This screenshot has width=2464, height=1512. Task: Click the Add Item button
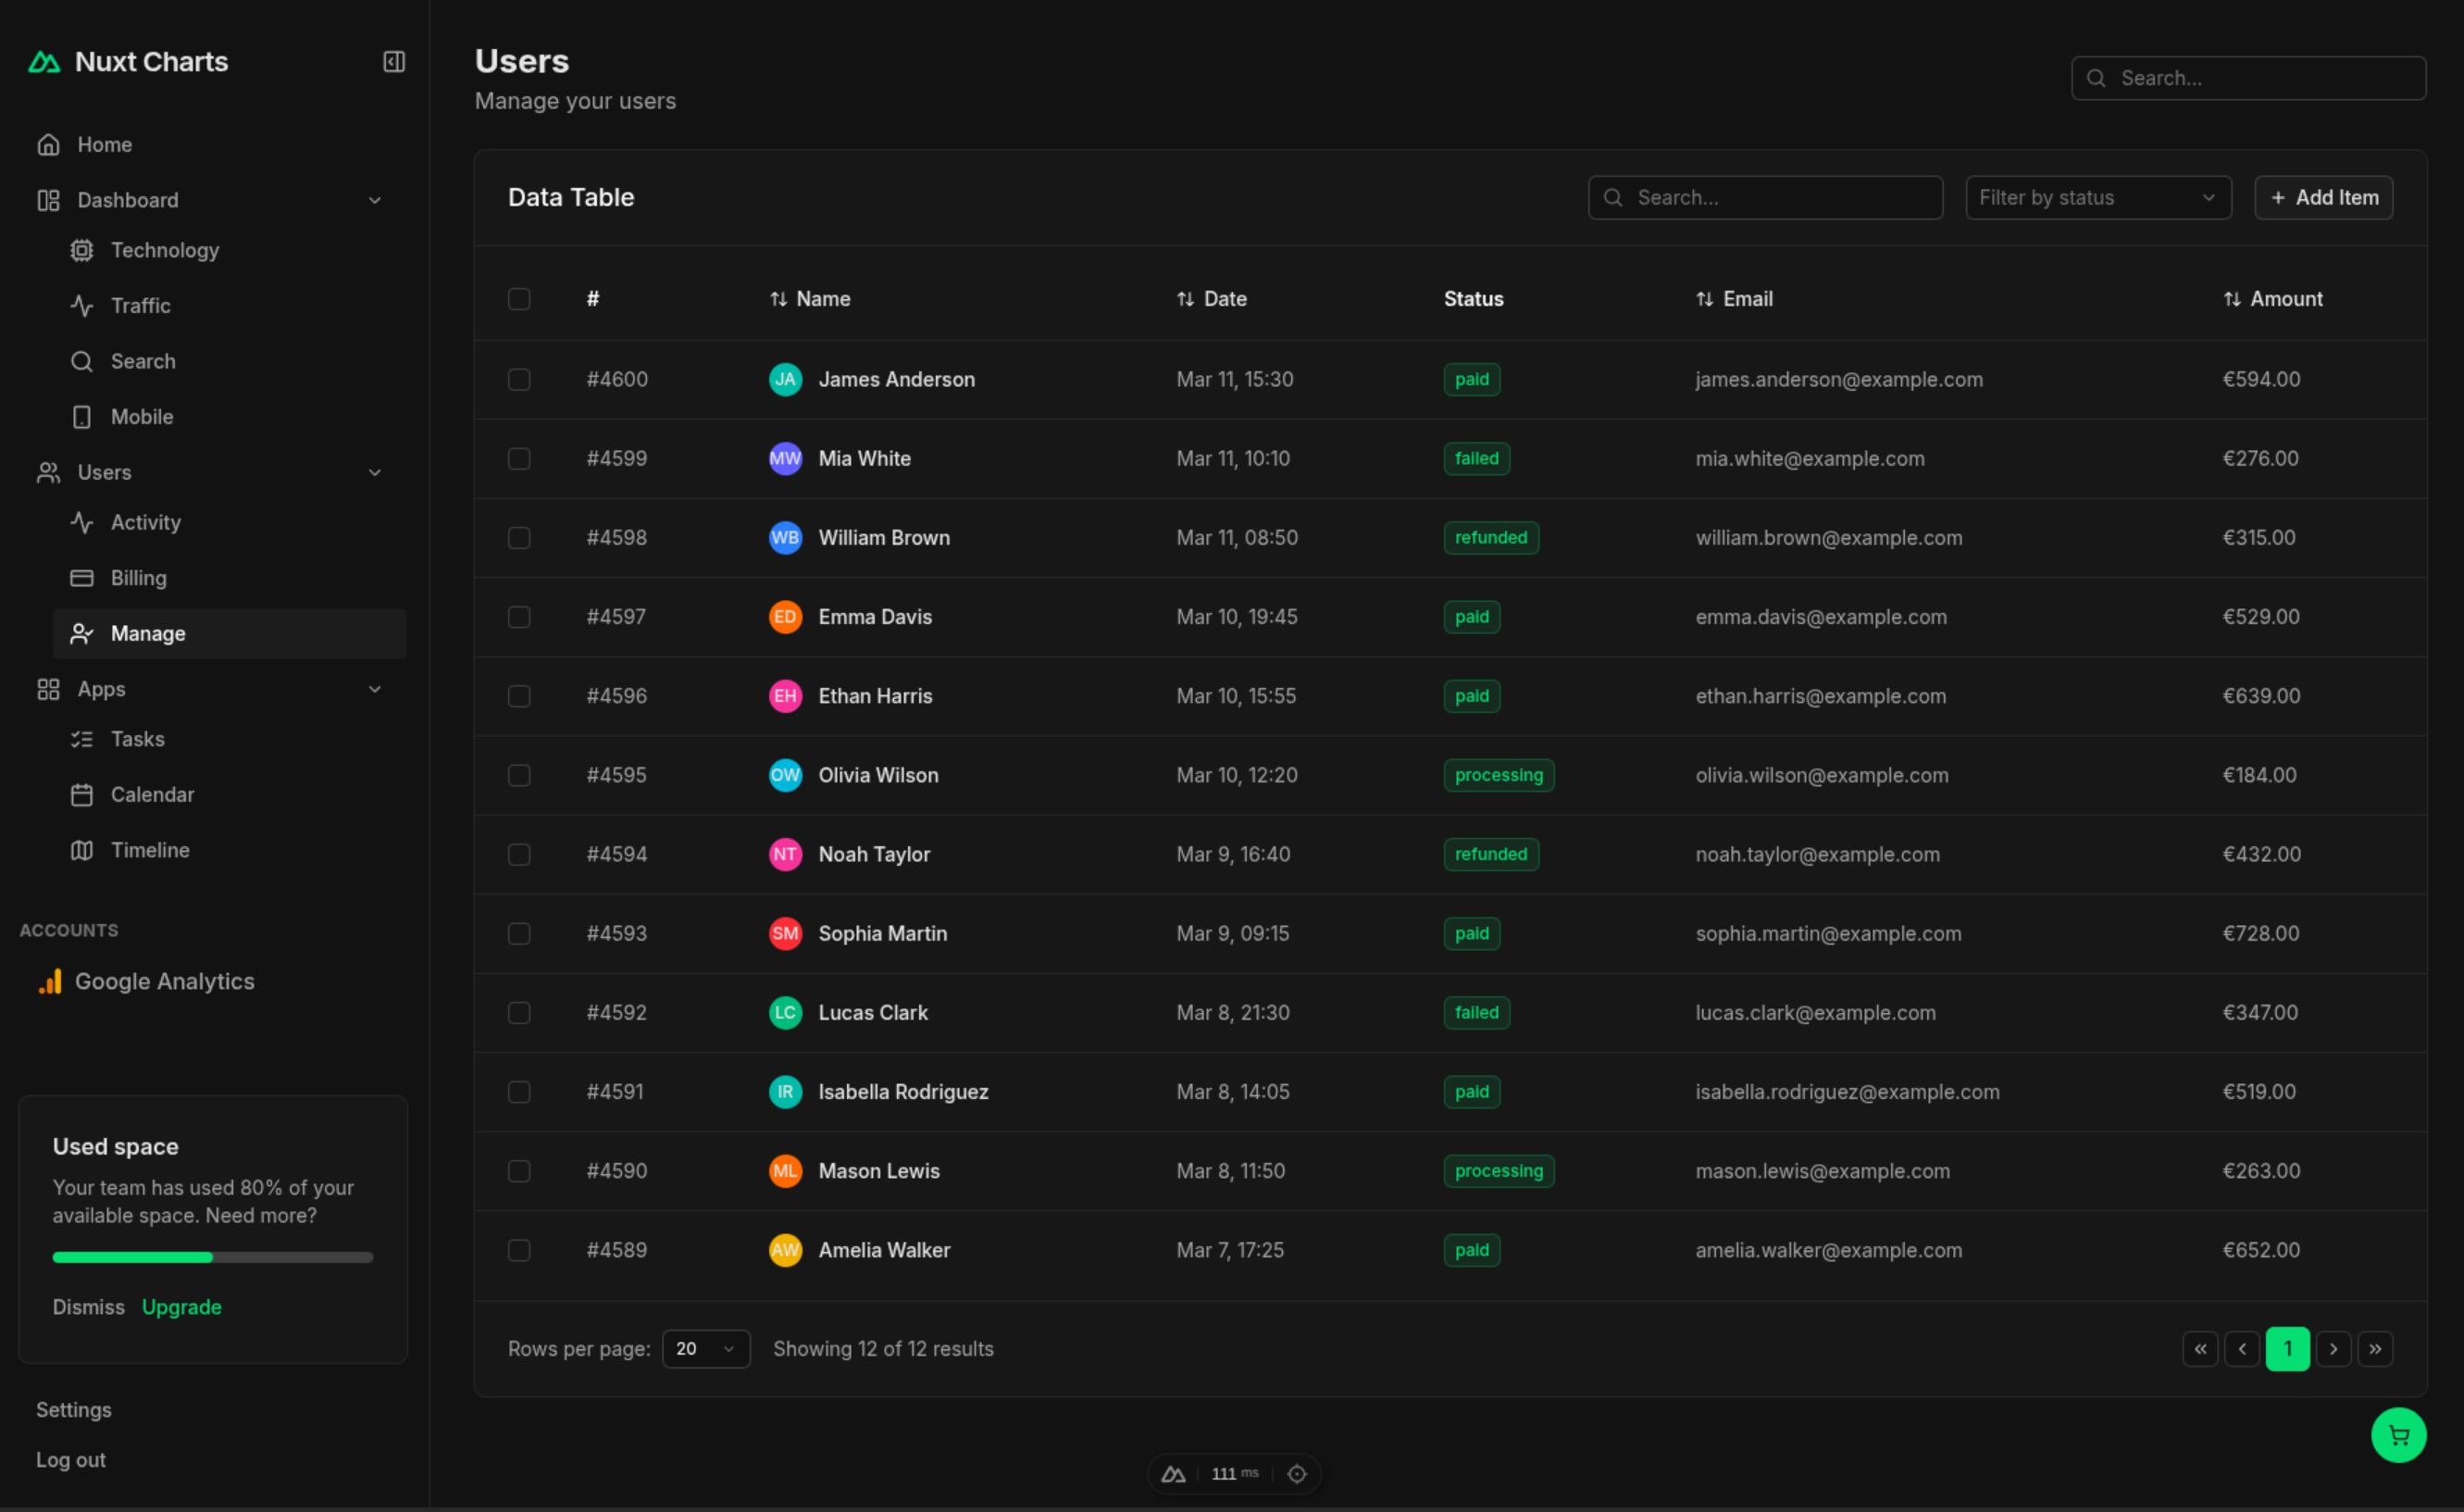point(2323,198)
